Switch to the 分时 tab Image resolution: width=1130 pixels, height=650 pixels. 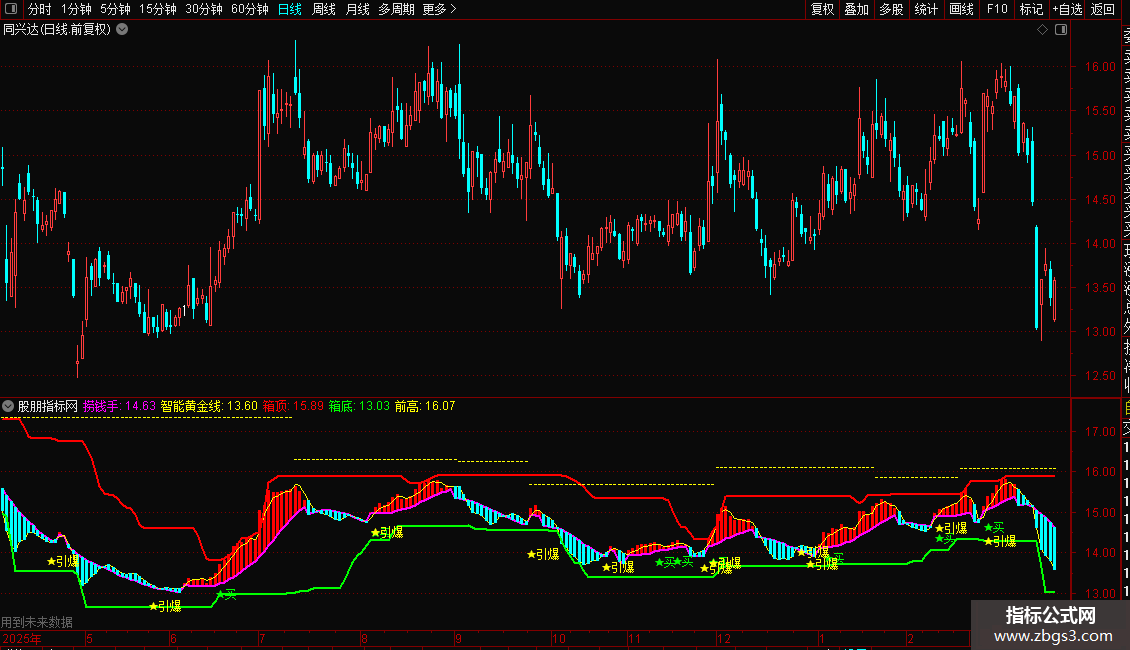click(x=40, y=9)
